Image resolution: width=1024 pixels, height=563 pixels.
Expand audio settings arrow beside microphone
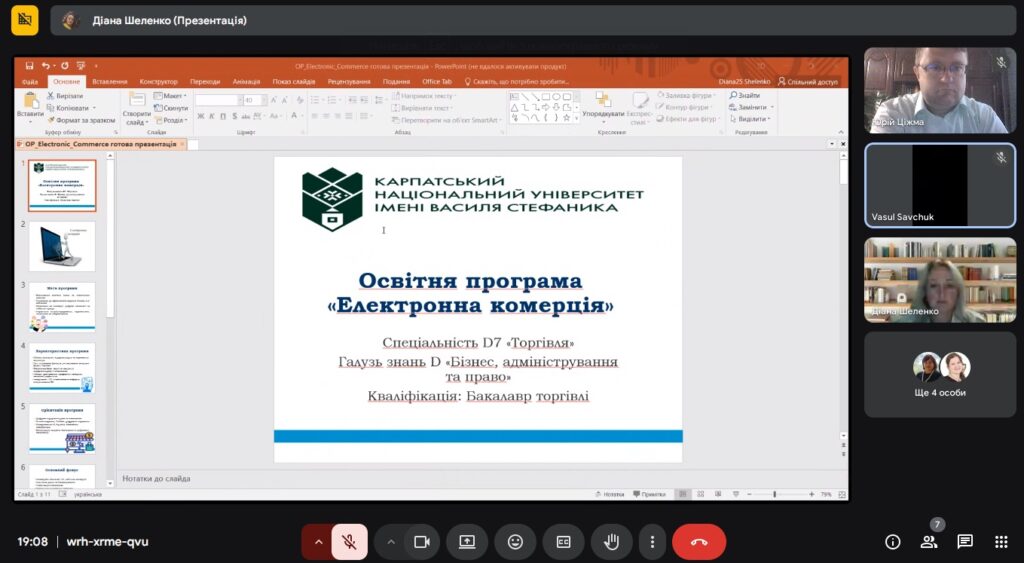318,542
